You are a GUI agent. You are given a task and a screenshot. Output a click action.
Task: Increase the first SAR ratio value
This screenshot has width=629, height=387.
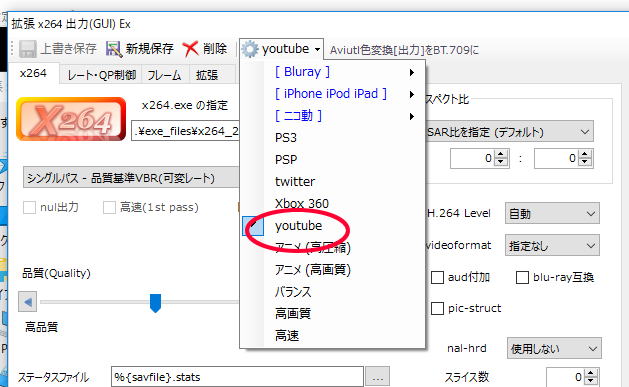point(501,154)
